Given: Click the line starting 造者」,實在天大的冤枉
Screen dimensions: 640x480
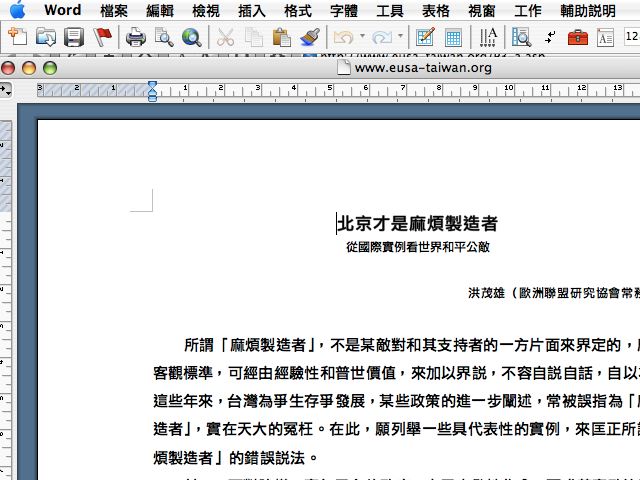Looking at the screenshot, I should click(x=396, y=429).
